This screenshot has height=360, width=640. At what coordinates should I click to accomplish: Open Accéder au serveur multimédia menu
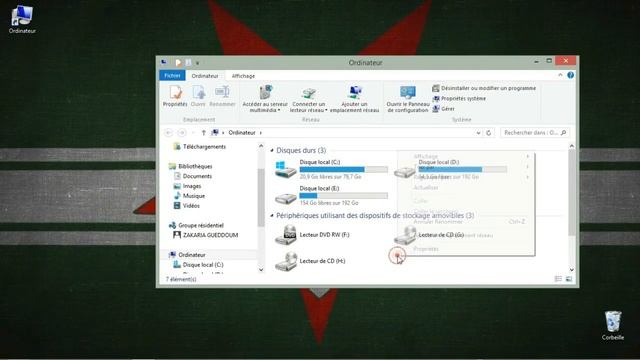pyautogui.click(x=265, y=99)
